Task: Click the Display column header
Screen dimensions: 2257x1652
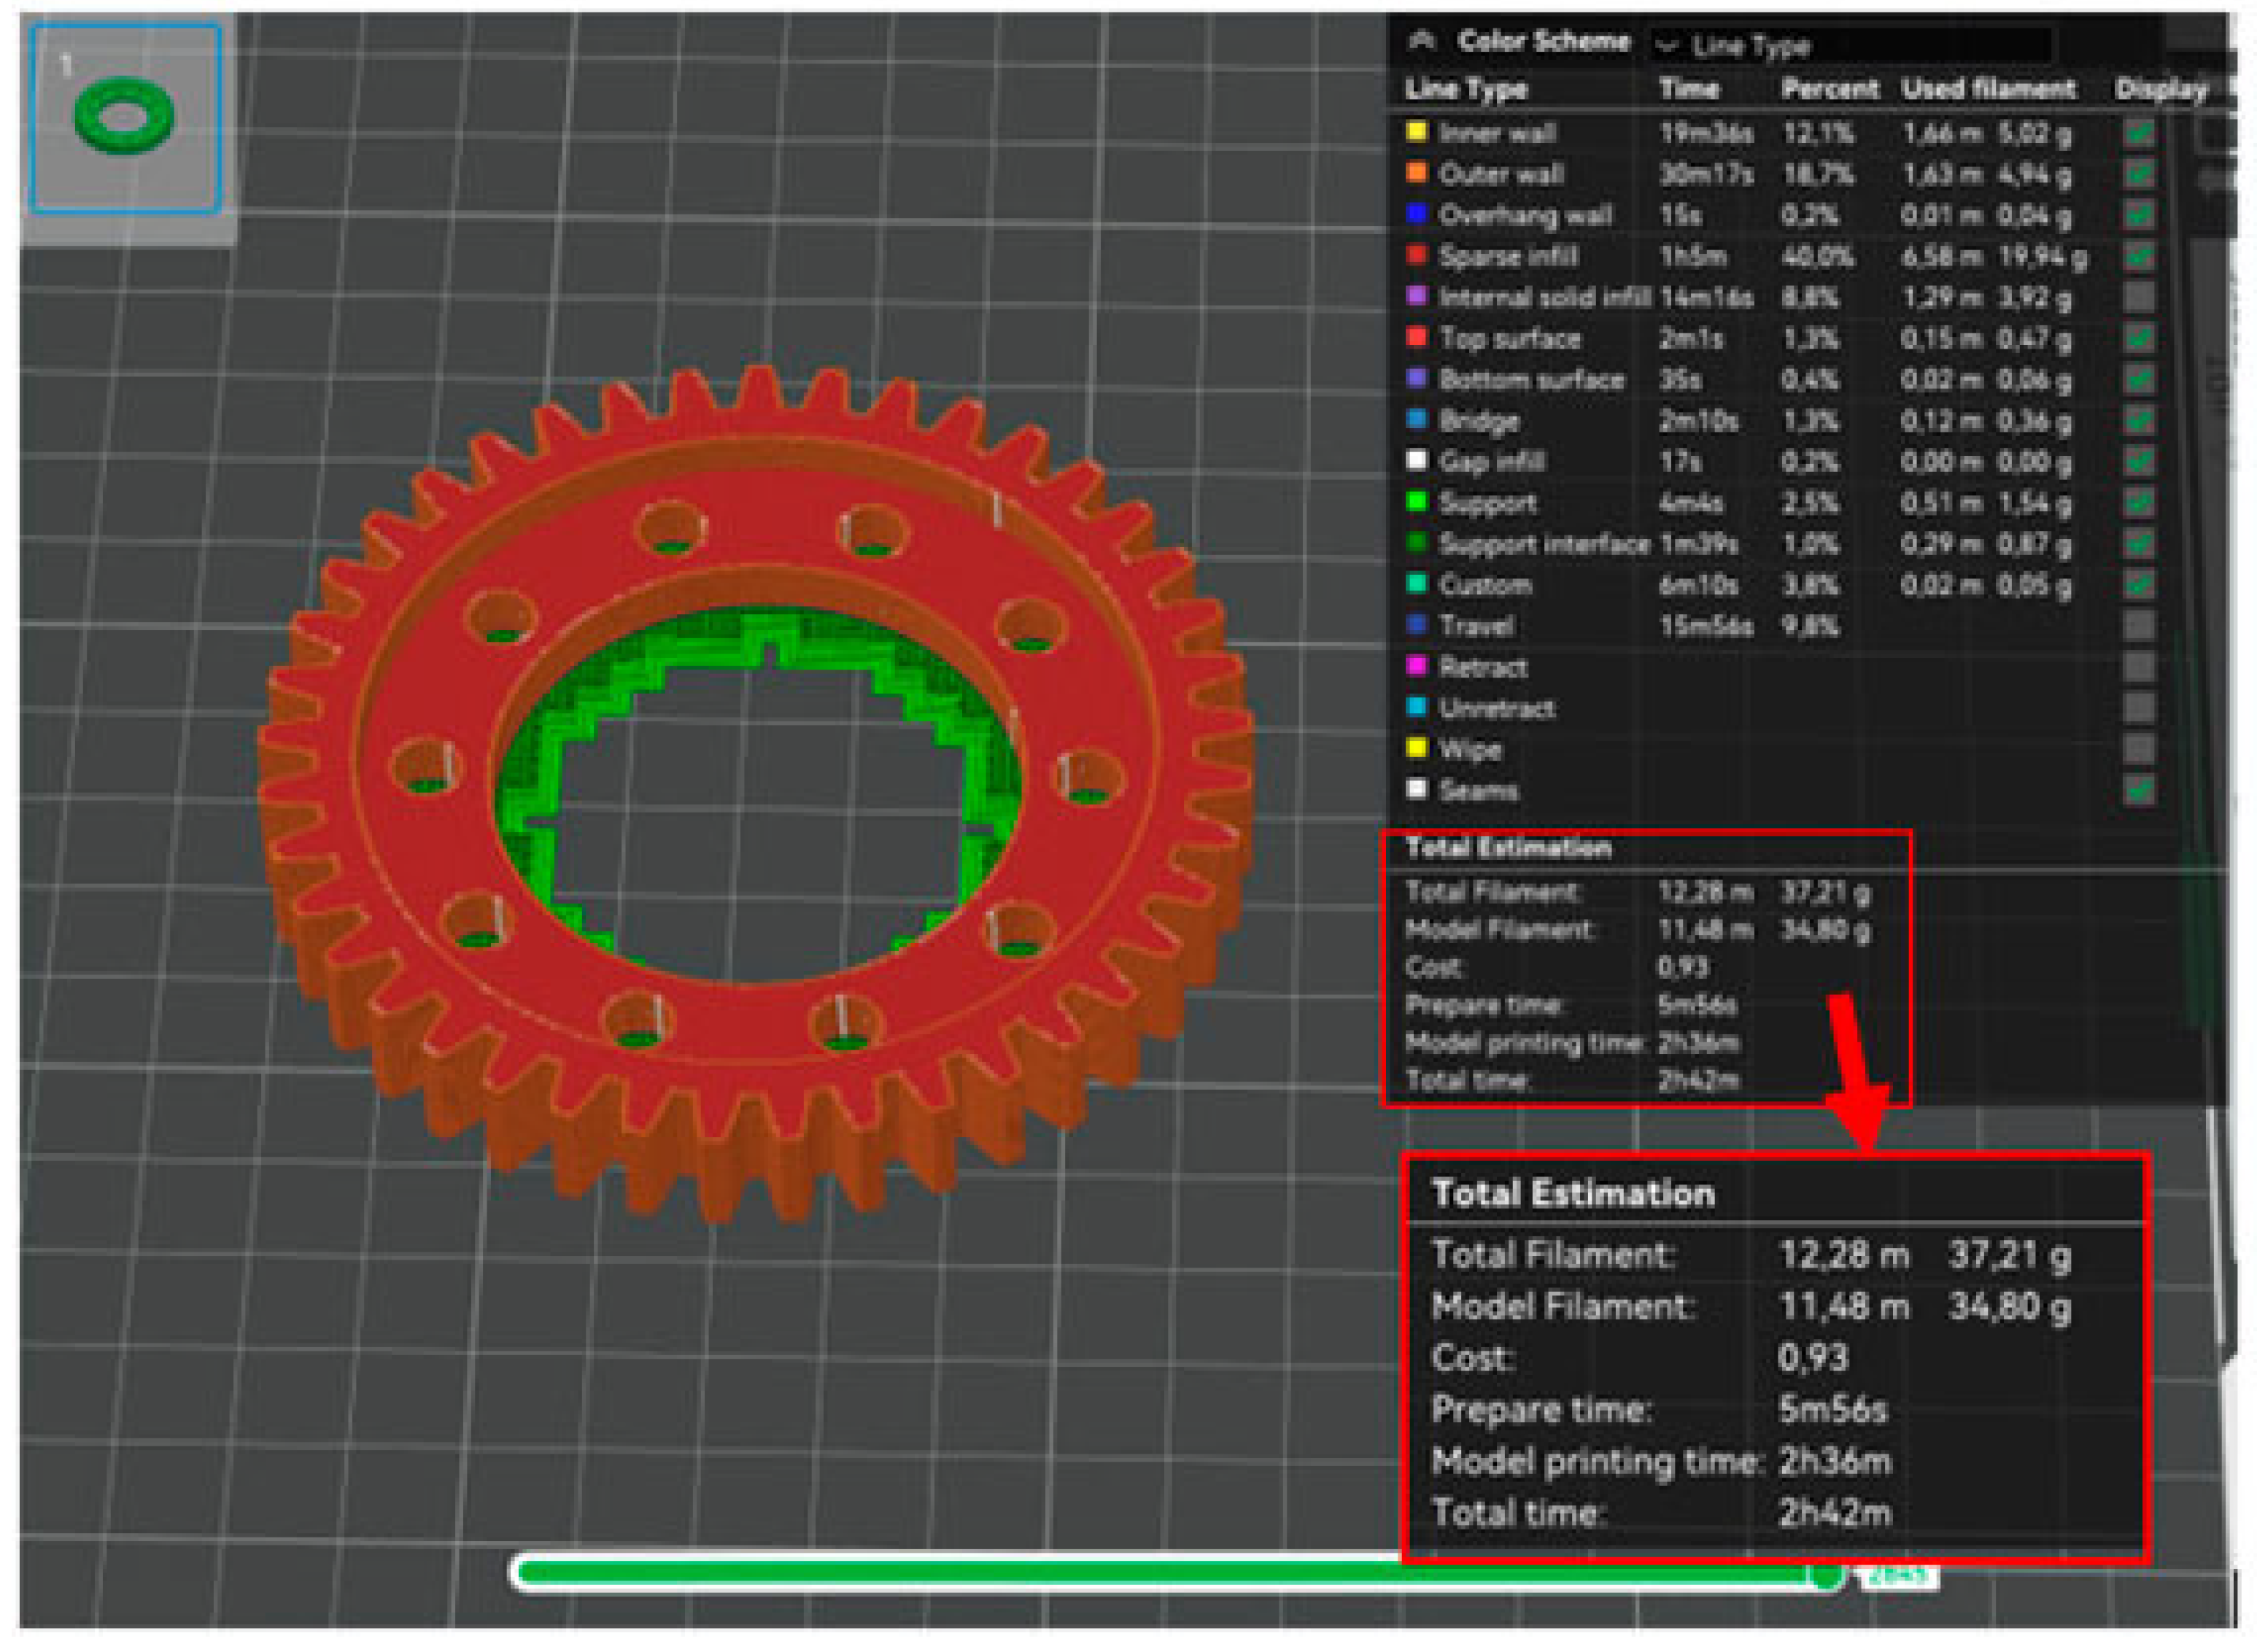Action: [2160, 90]
